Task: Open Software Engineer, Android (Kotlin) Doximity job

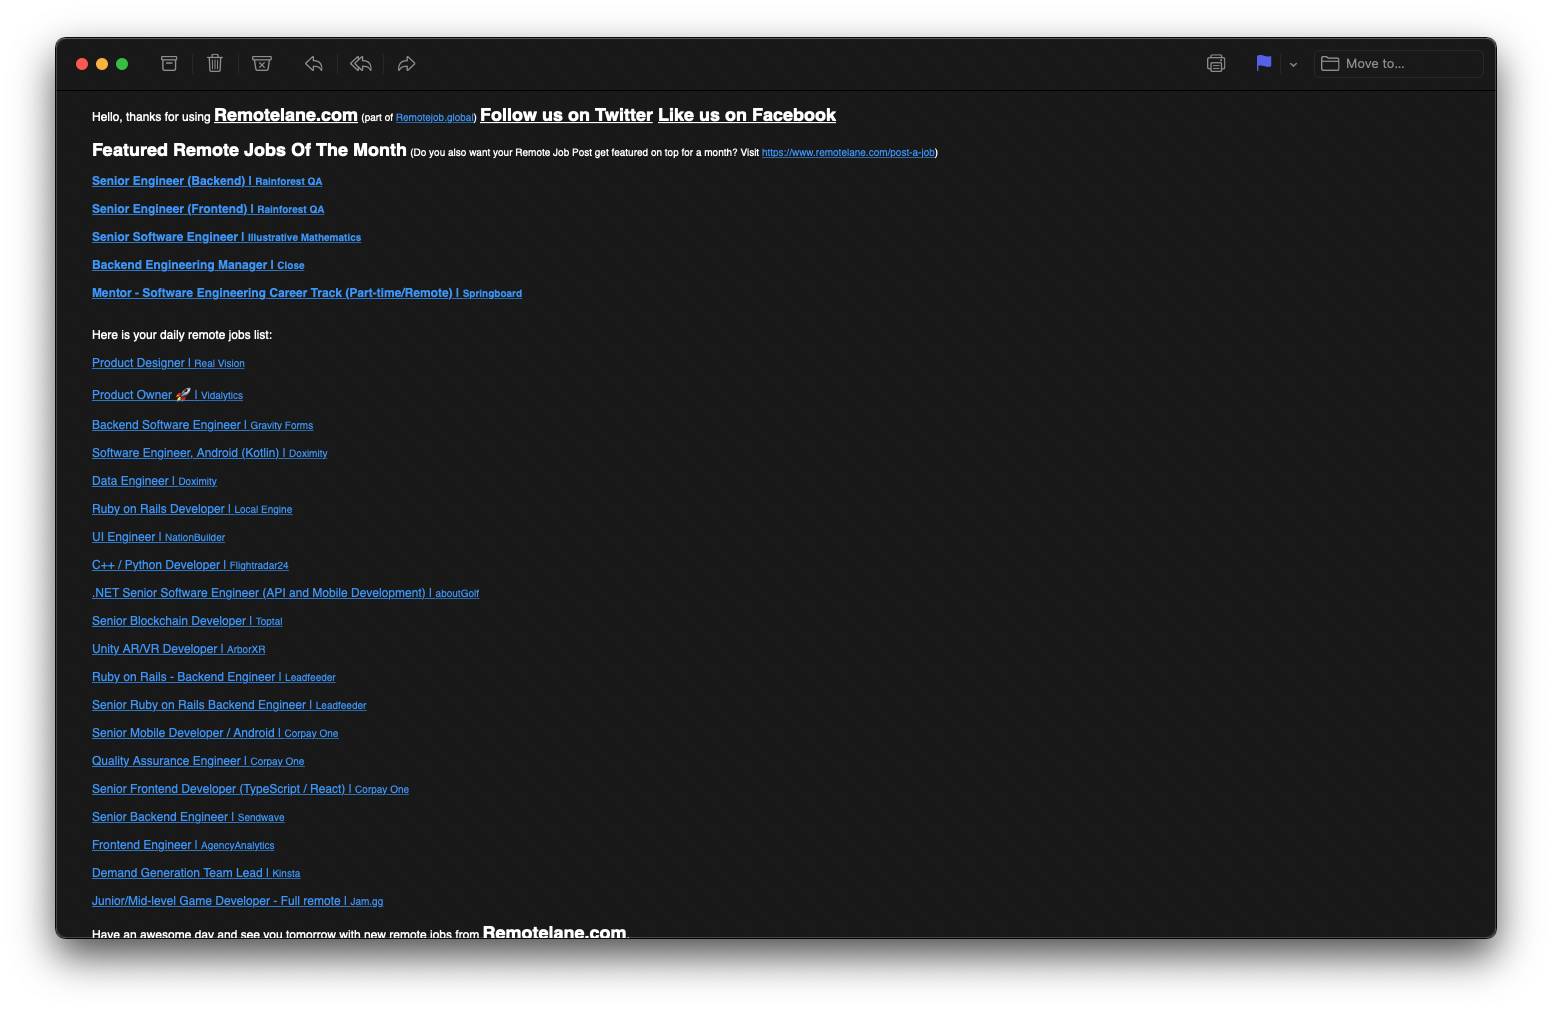Action: [209, 453]
